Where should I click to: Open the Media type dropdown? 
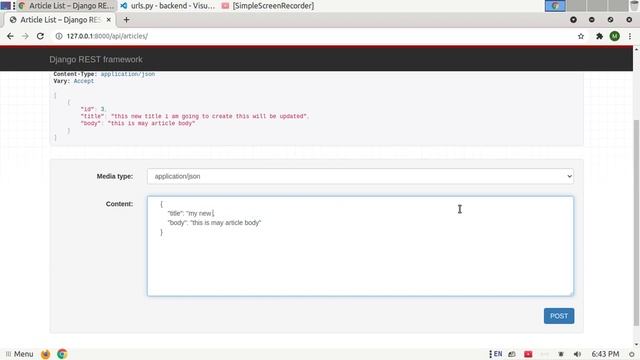tap(360, 176)
